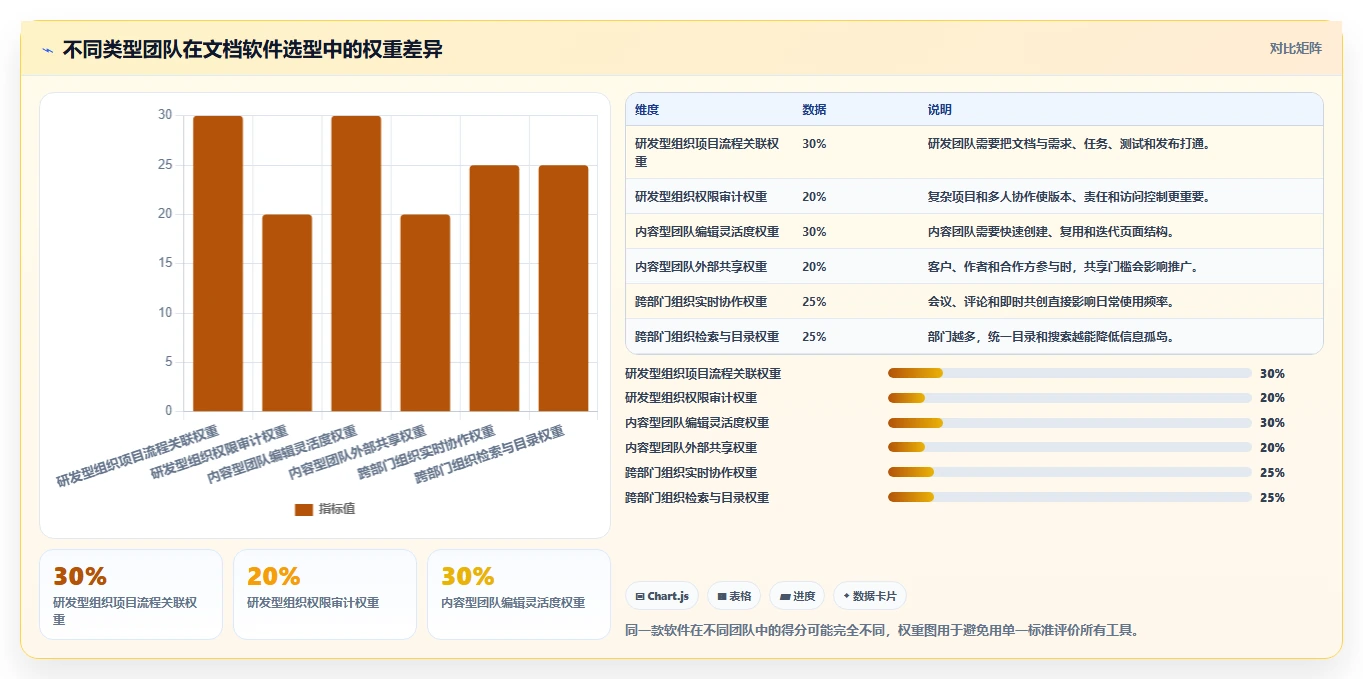The image size is (1363, 679).
Task: Click the 说明 column header
Action: pos(940,110)
